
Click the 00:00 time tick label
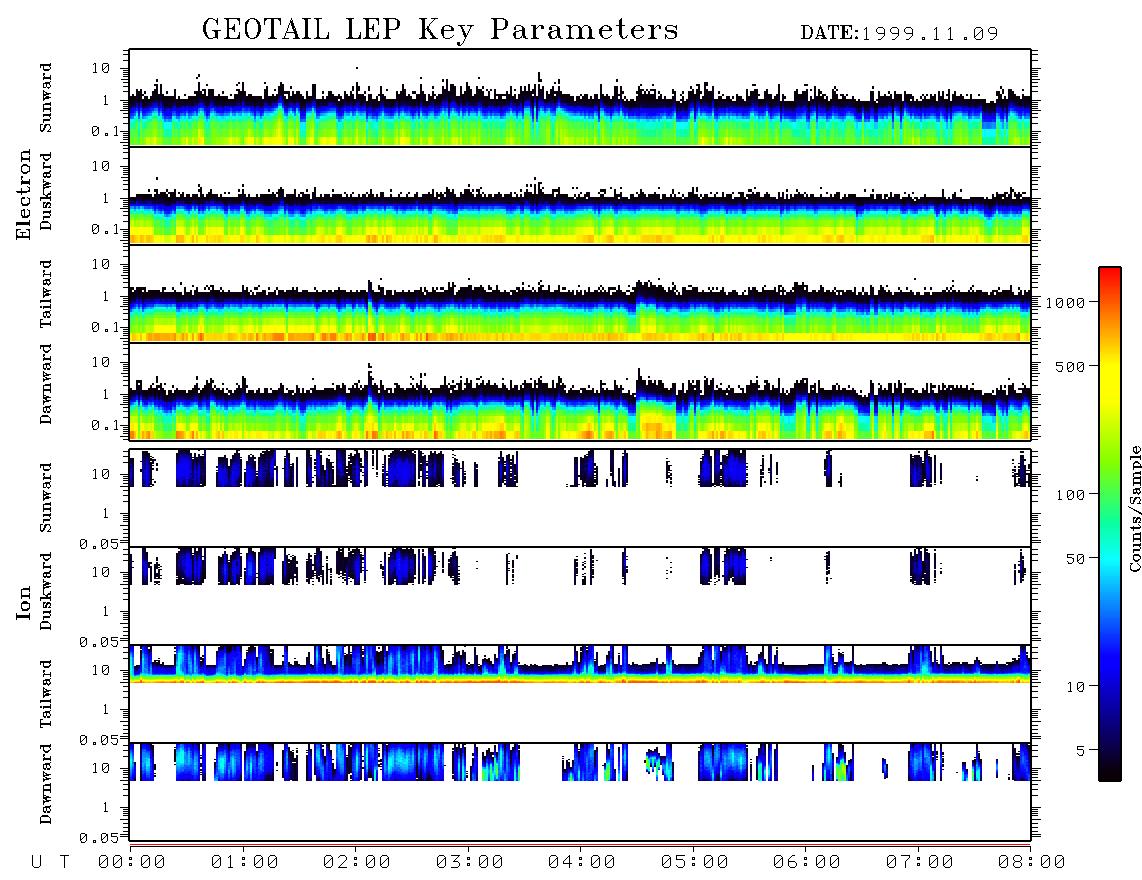(132, 862)
